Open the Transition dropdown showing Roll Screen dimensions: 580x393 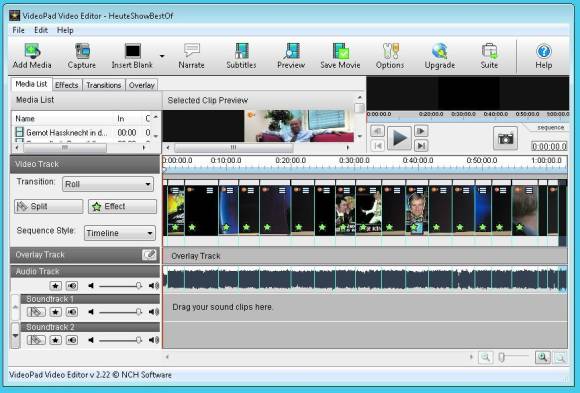pos(108,184)
